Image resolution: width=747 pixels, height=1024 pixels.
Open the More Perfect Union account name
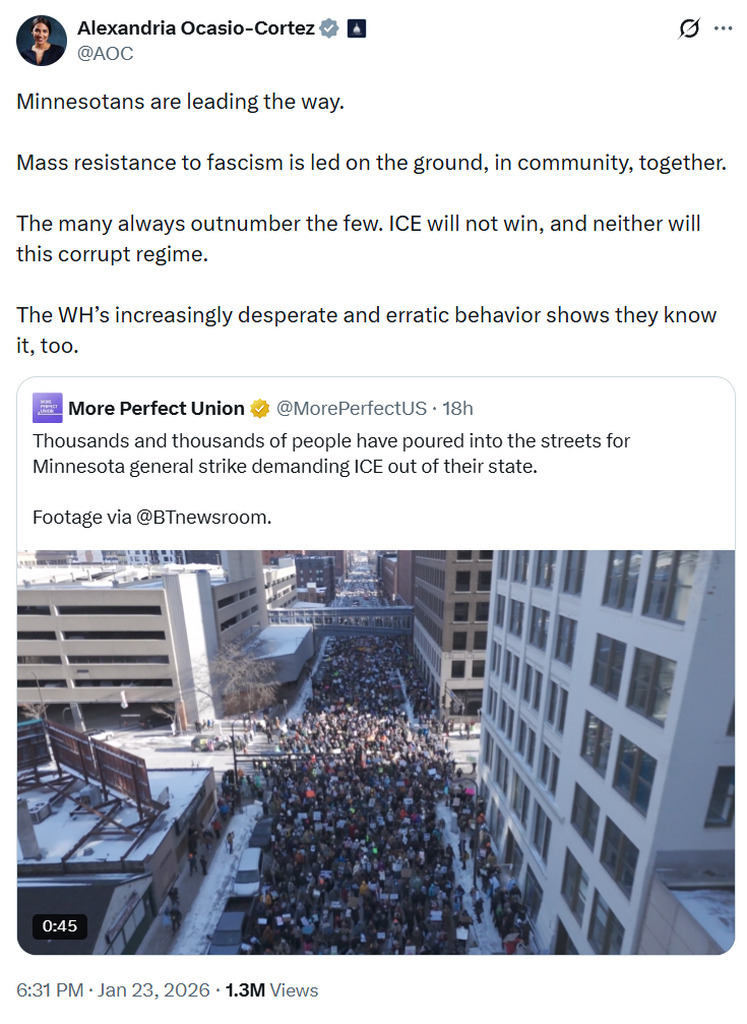coord(156,408)
